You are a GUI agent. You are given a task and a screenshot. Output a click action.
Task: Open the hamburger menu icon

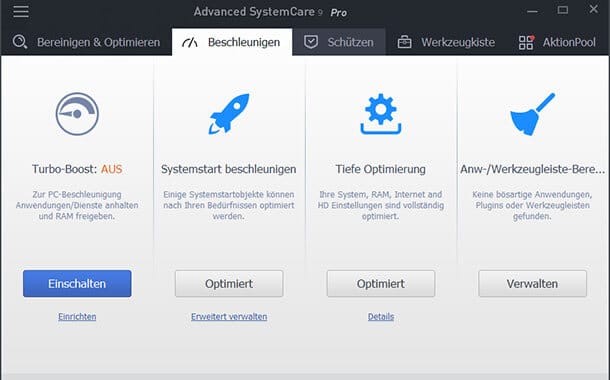coord(21,11)
